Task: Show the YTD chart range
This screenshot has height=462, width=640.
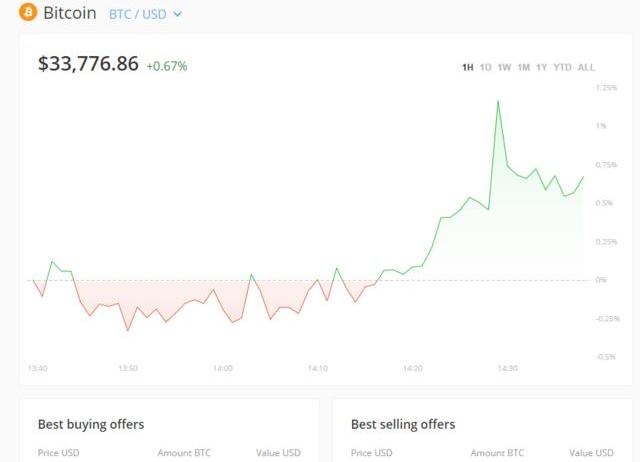Action: click(562, 68)
